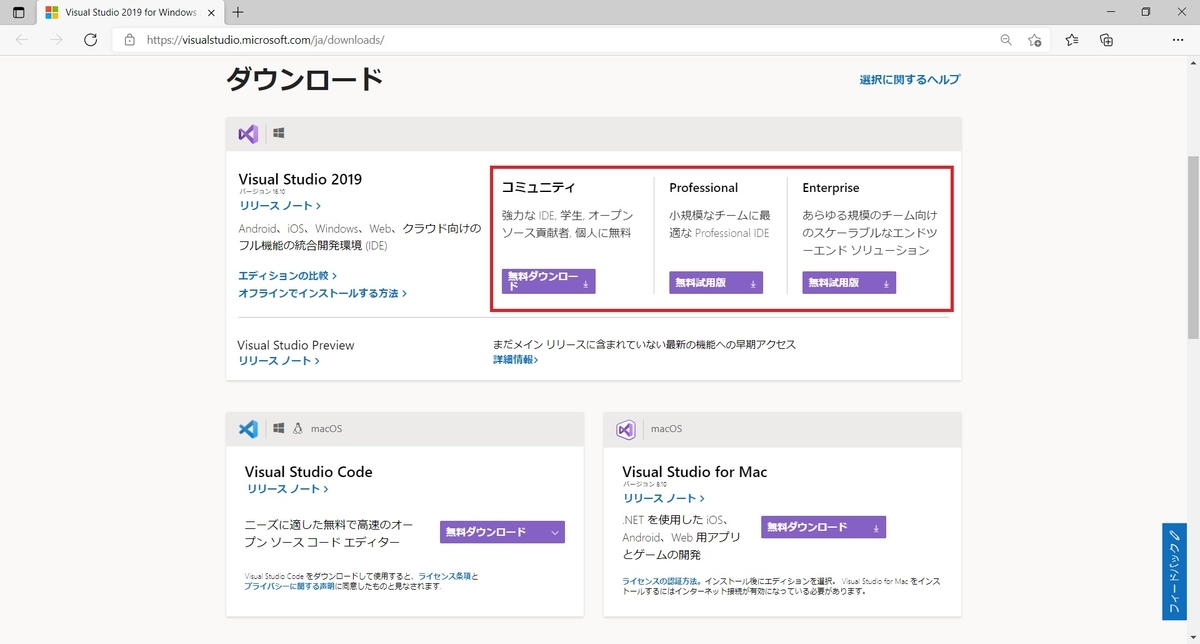Image resolution: width=1200 pixels, height=644 pixels.
Task: Open the プライバシーに関する声明 link
Action: (290, 586)
